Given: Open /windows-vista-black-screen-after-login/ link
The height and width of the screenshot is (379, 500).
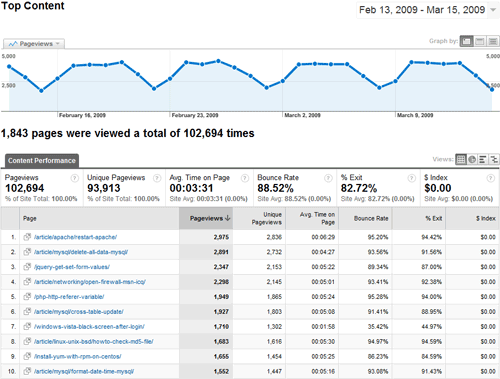Looking at the screenshot, I should point(89,327).
